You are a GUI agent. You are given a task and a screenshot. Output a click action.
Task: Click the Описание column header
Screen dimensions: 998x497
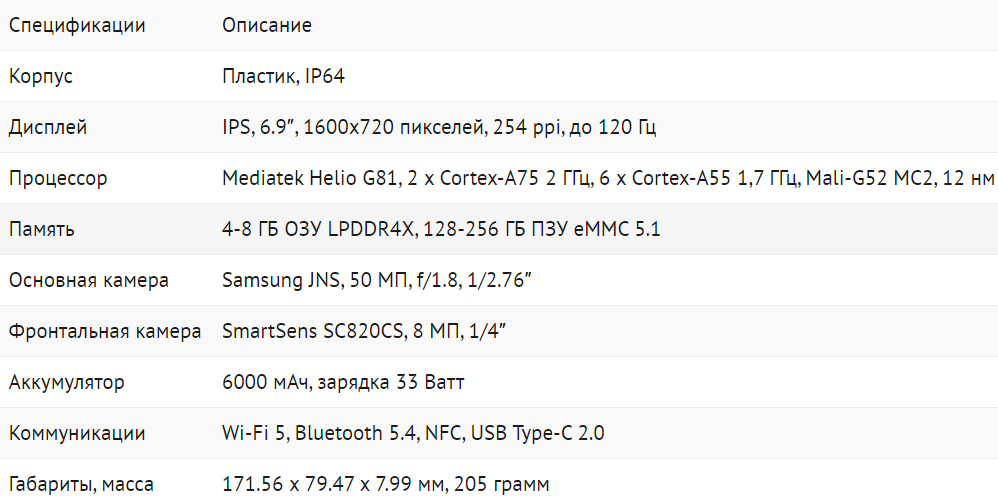(x=267, y=26)
